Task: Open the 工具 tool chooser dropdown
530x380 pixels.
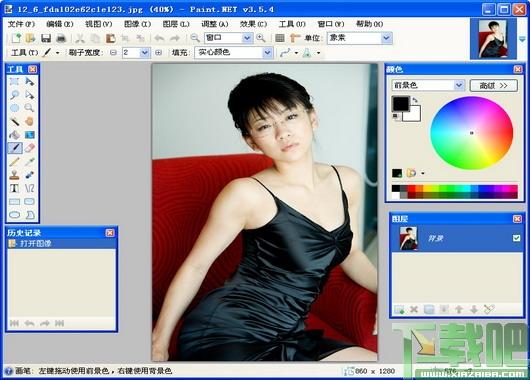Action: tap(57, 53)
